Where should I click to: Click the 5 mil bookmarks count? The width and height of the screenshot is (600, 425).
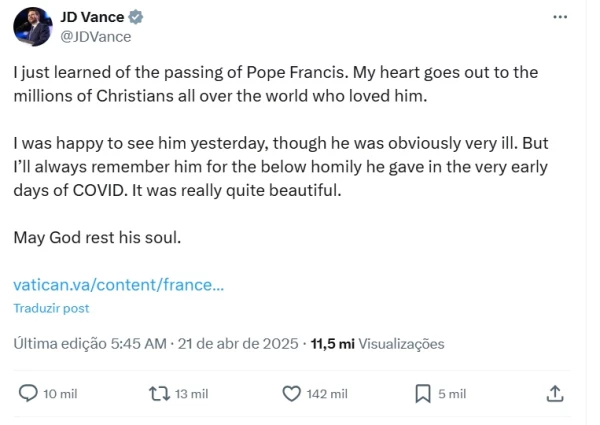point(452,394)
